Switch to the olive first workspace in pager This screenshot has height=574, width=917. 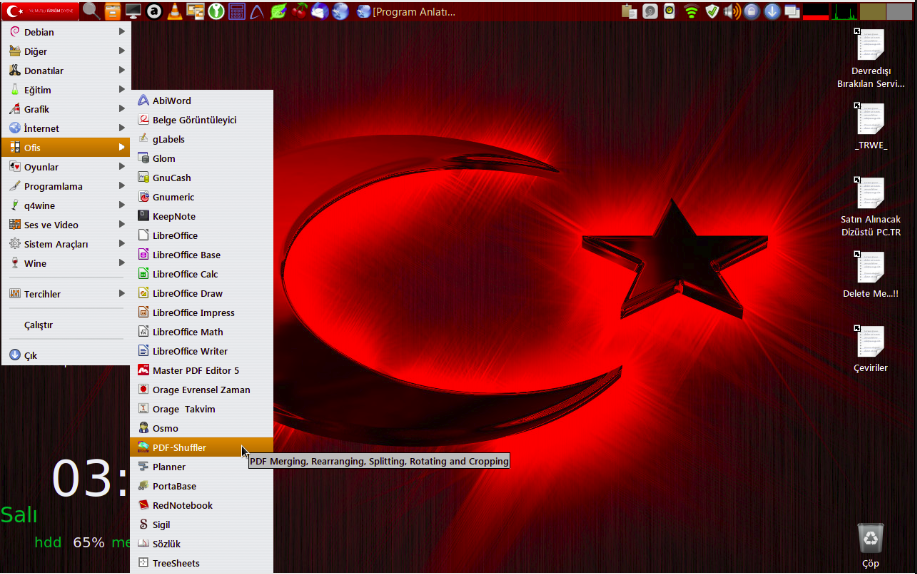pyautogui.click(x=873, y=12)
